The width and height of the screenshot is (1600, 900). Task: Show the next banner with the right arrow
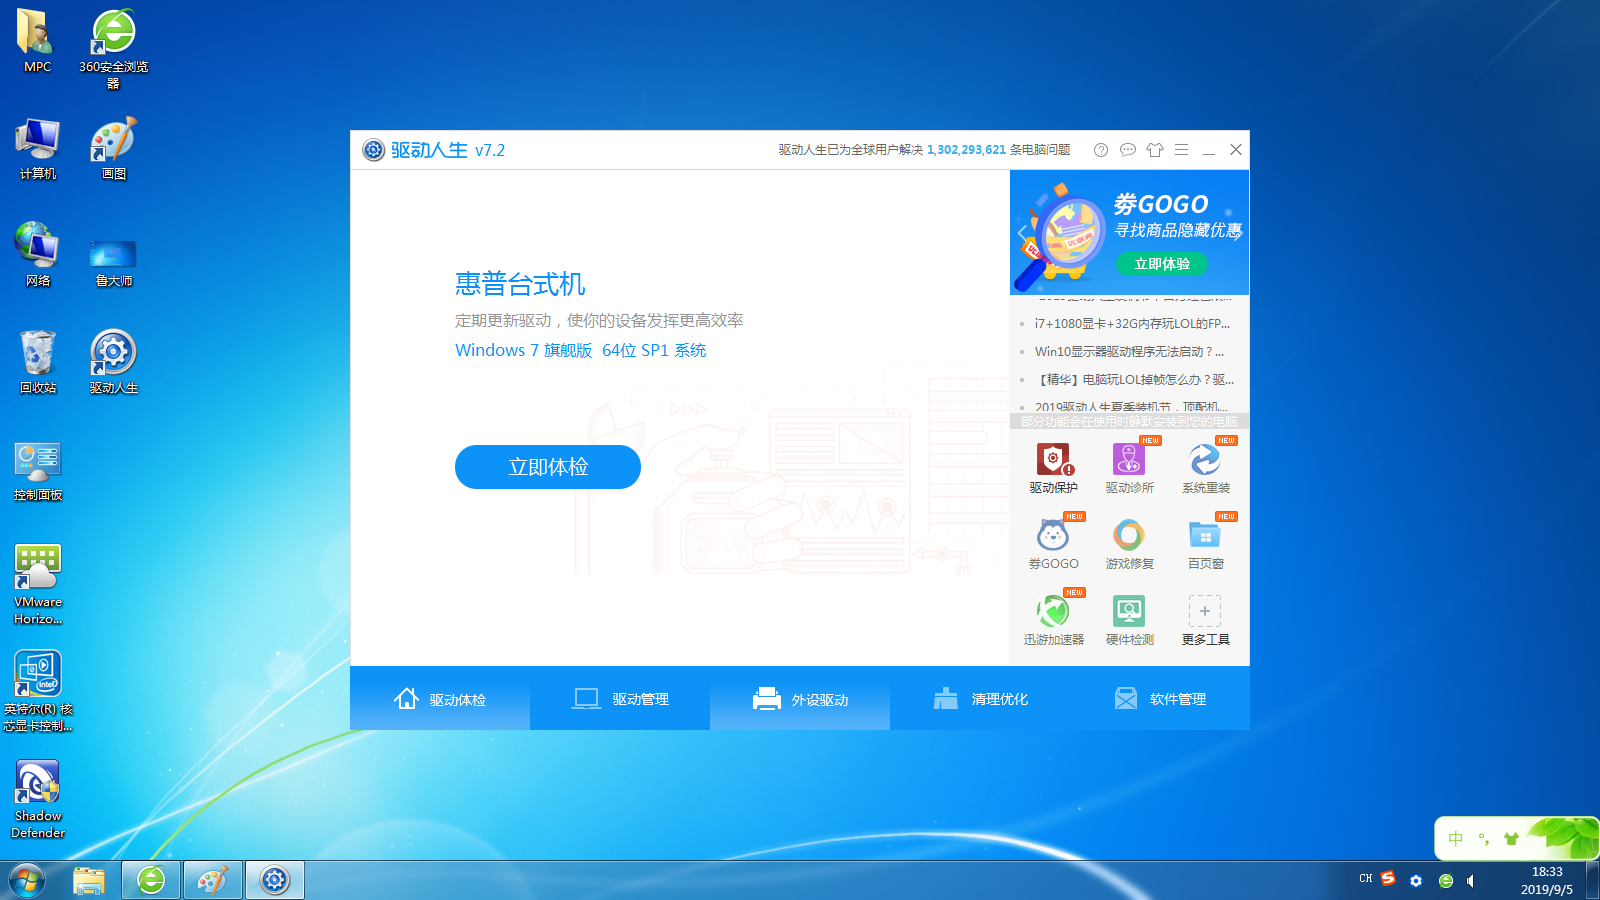(1238, 233)
